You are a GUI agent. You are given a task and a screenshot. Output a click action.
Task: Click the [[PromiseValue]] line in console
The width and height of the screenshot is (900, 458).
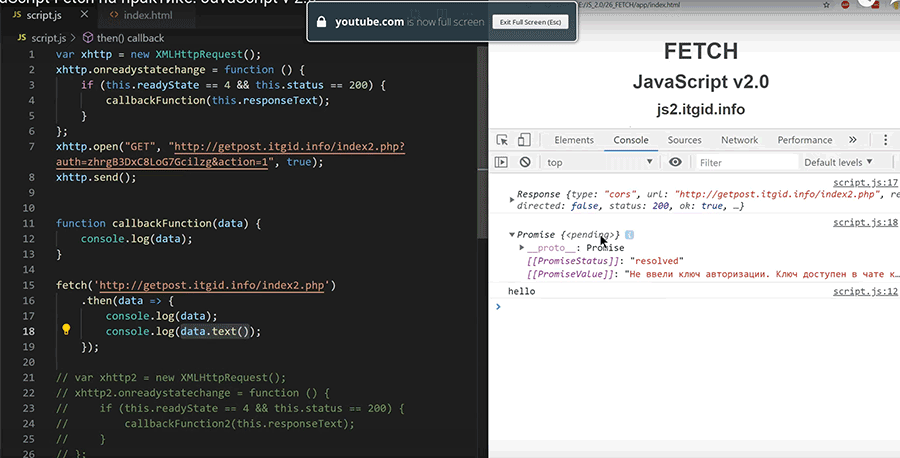[713, 274]
